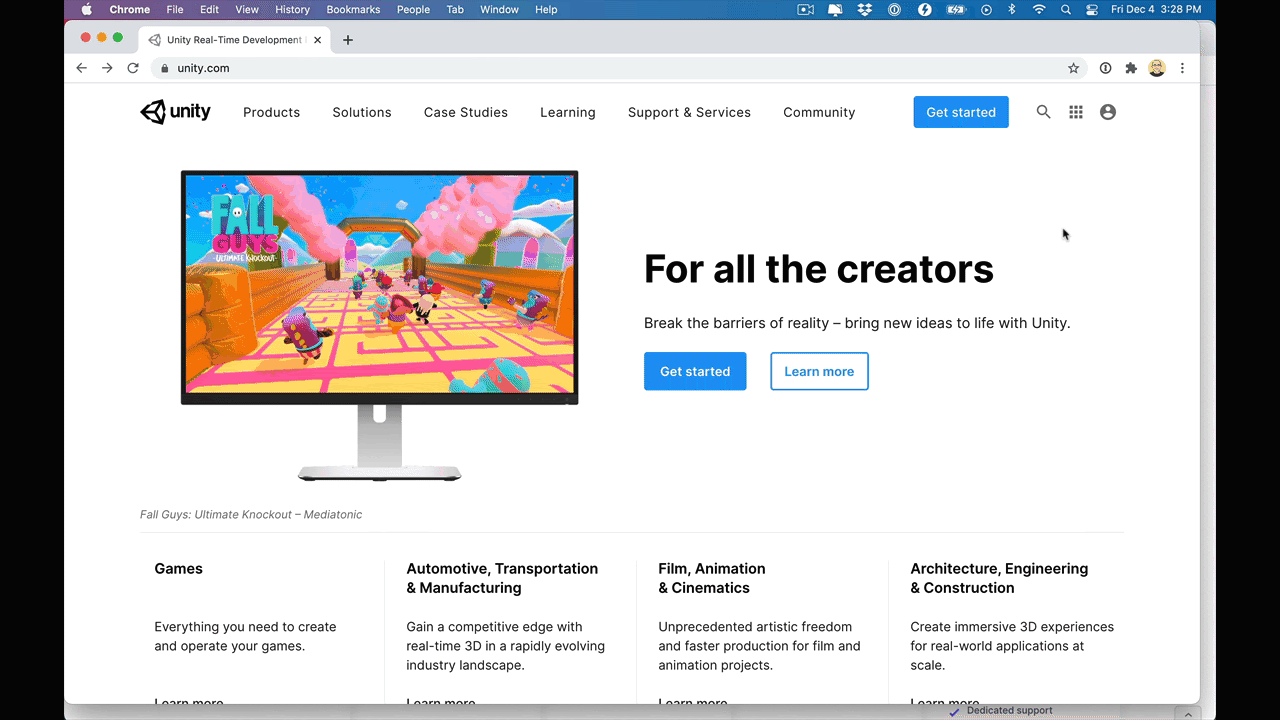Image resolution: width=1280 pixels, height=720 pixels.
Task: Go back with the browser back arrow
Action: [x=82, y=68]
